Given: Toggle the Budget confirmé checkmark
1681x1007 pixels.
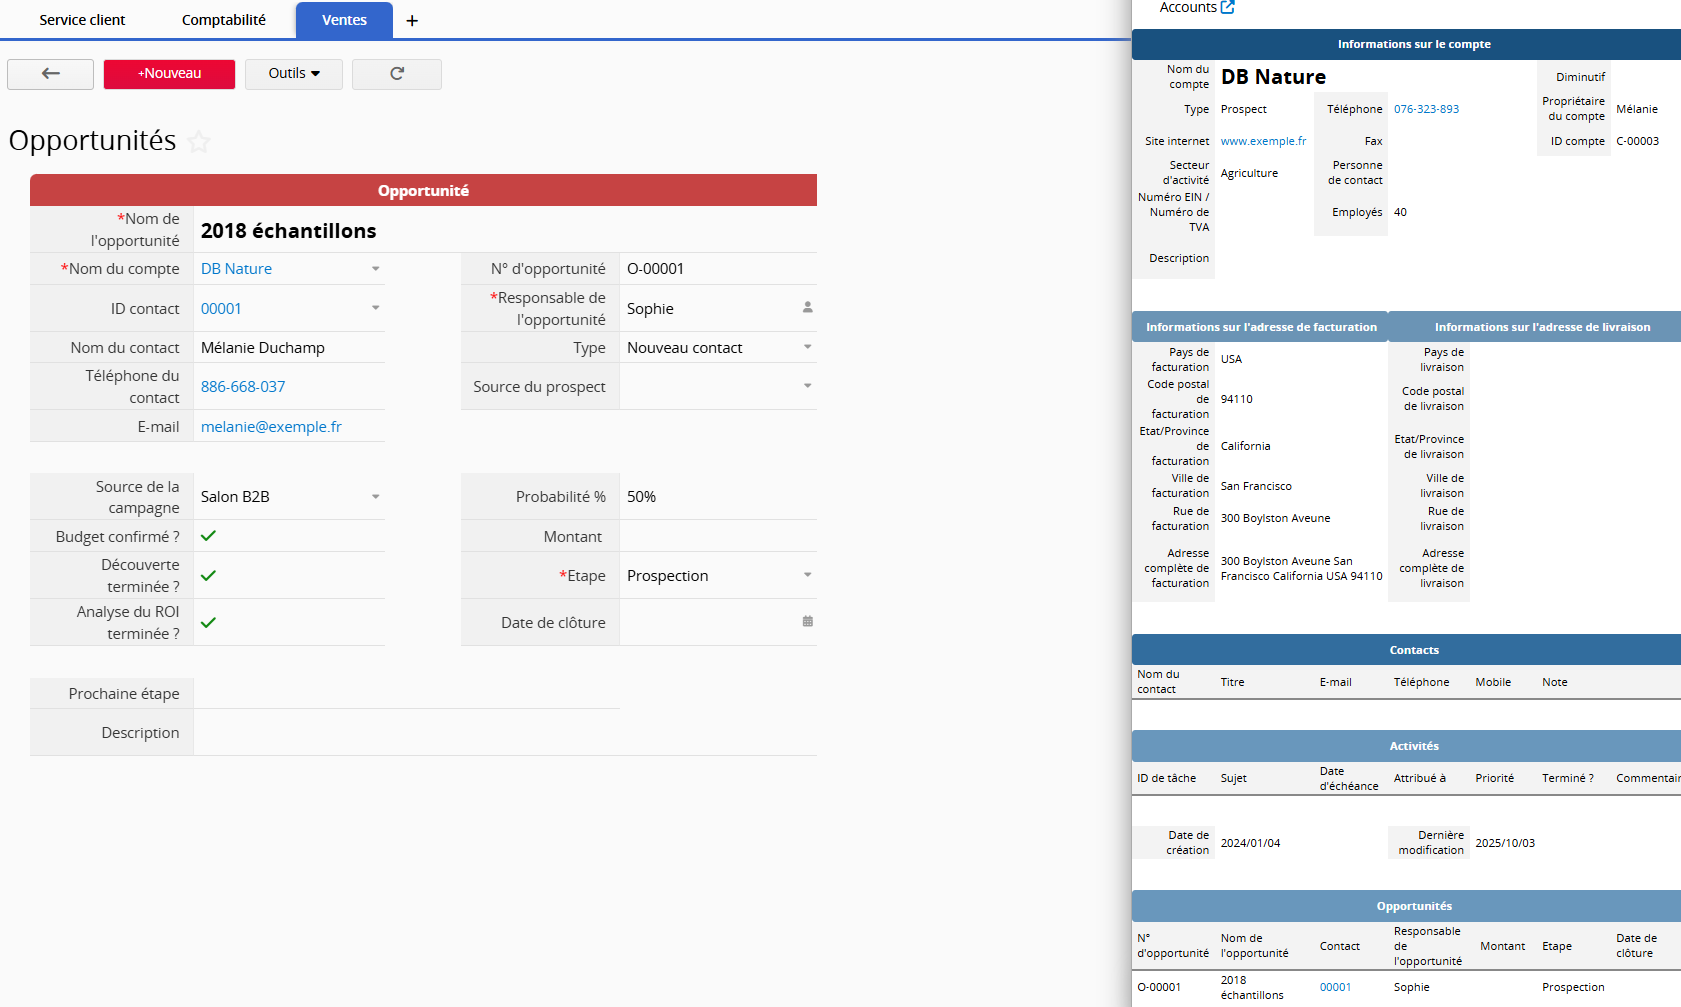Looking at the screenshot, I should pyautogui.click(x=208, y=536).
